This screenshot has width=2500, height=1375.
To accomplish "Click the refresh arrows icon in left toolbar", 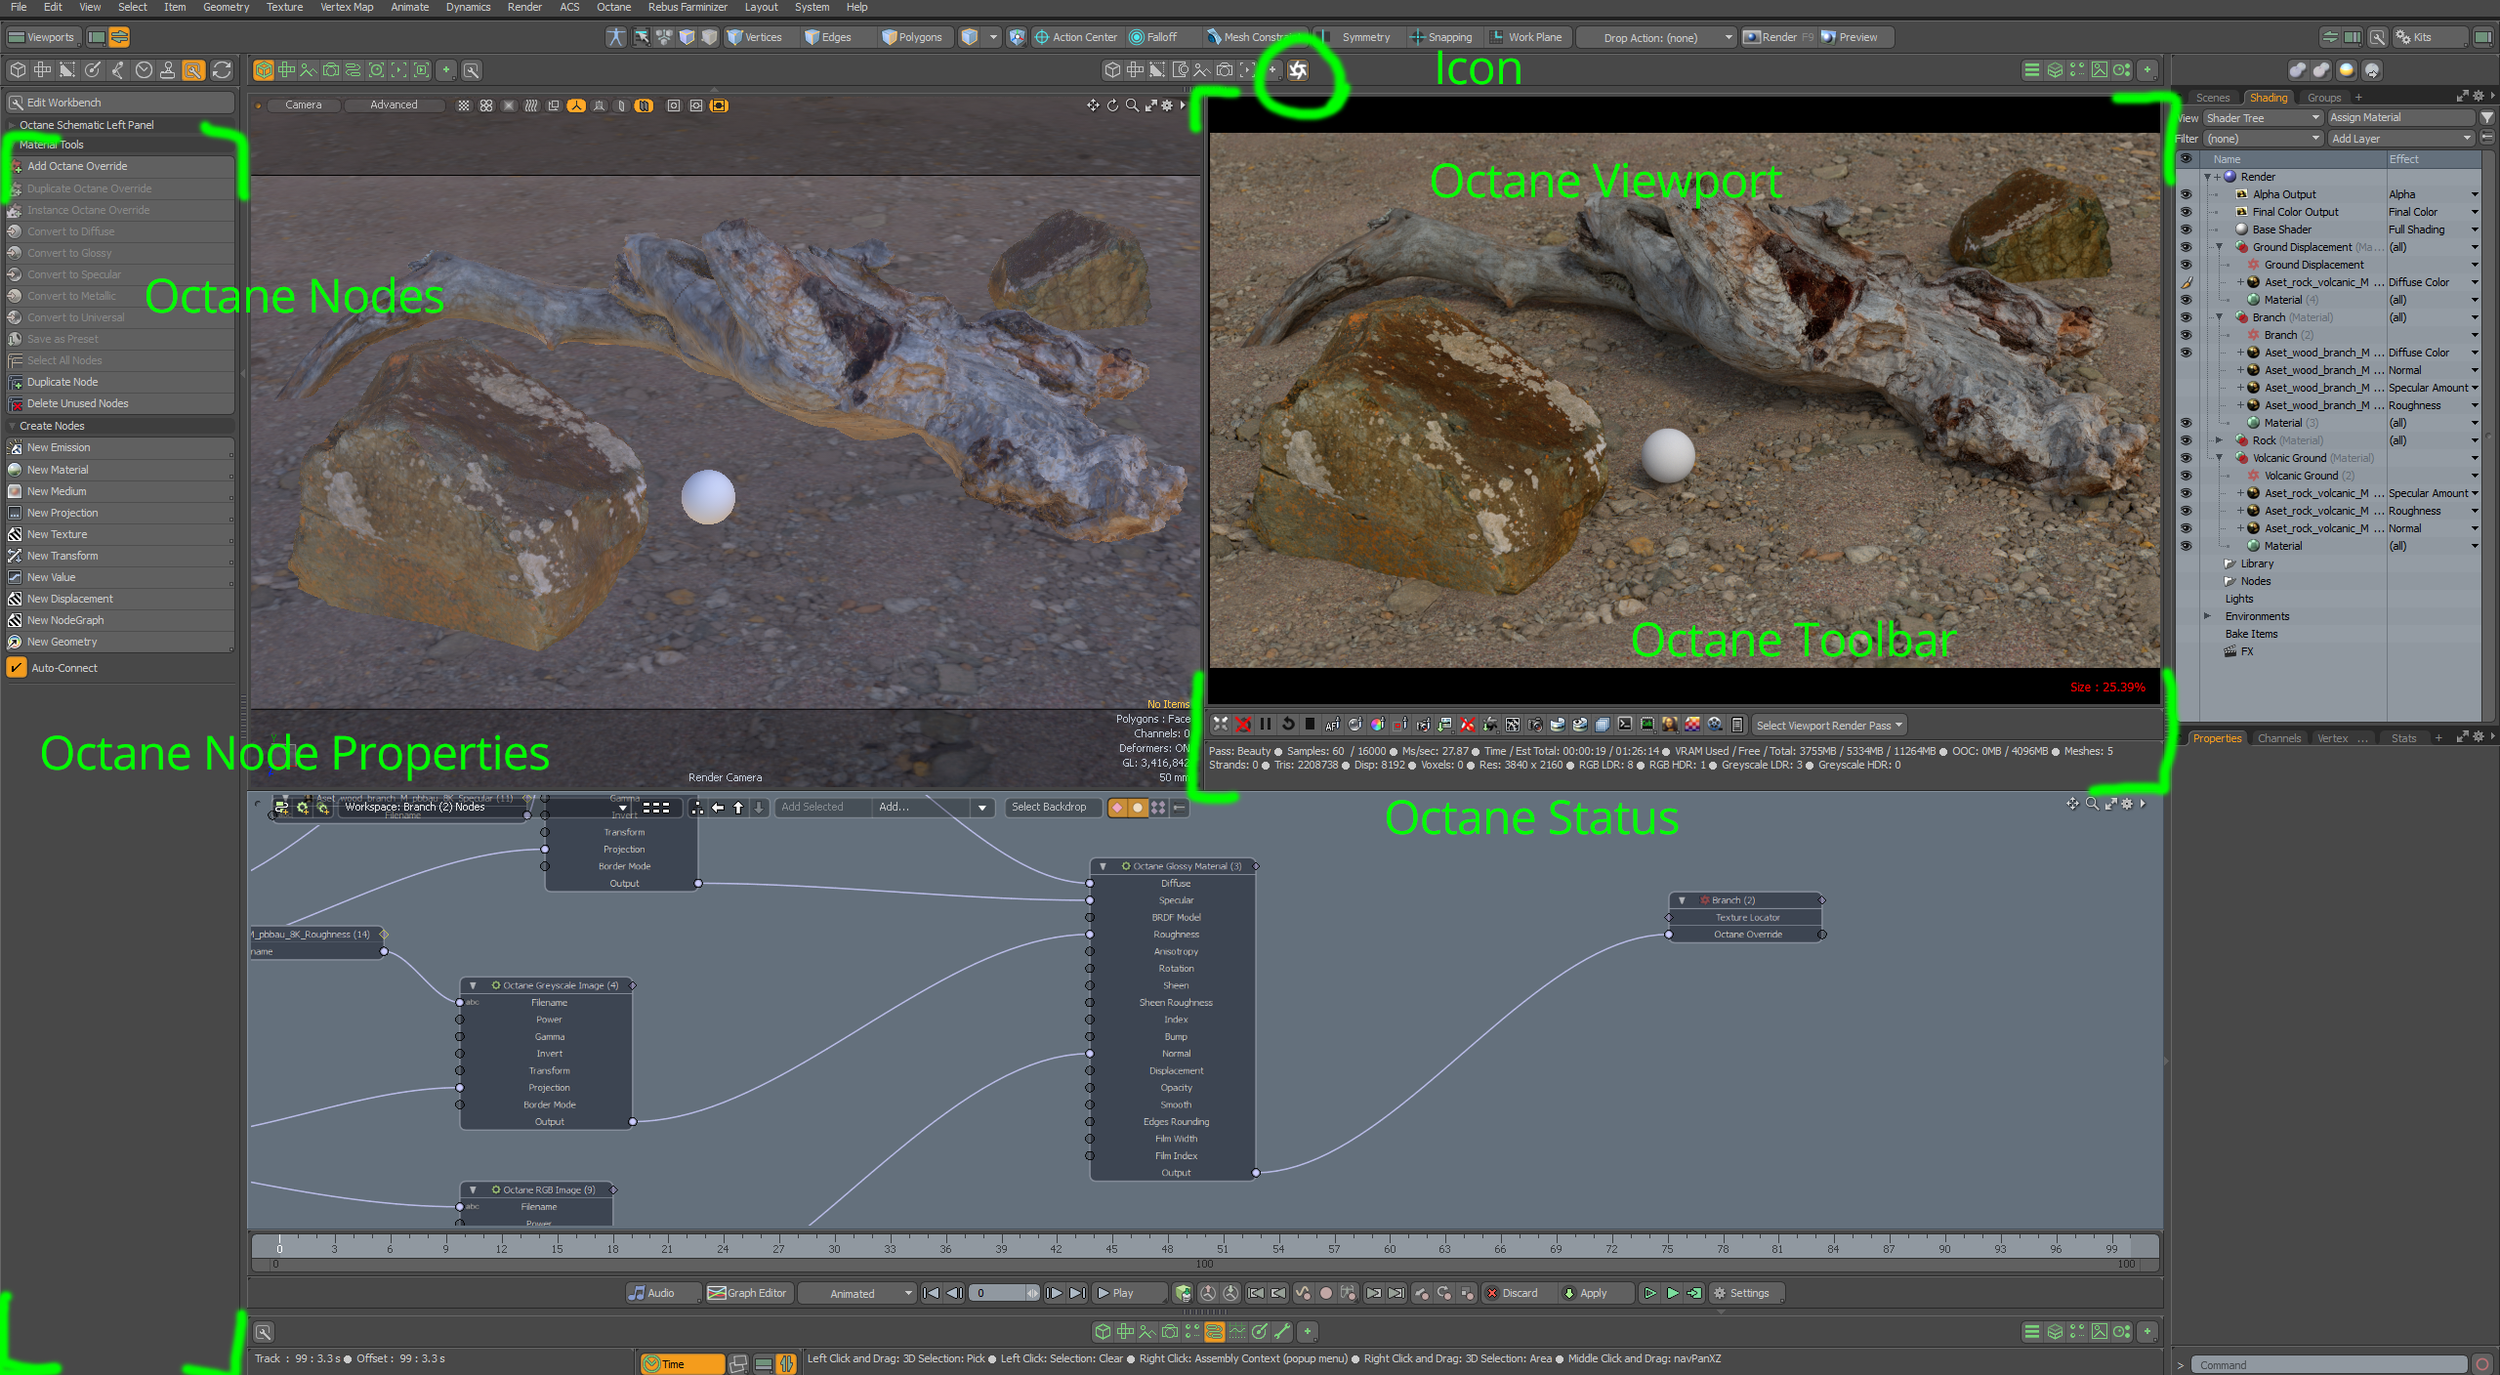I will click(222, 70).
